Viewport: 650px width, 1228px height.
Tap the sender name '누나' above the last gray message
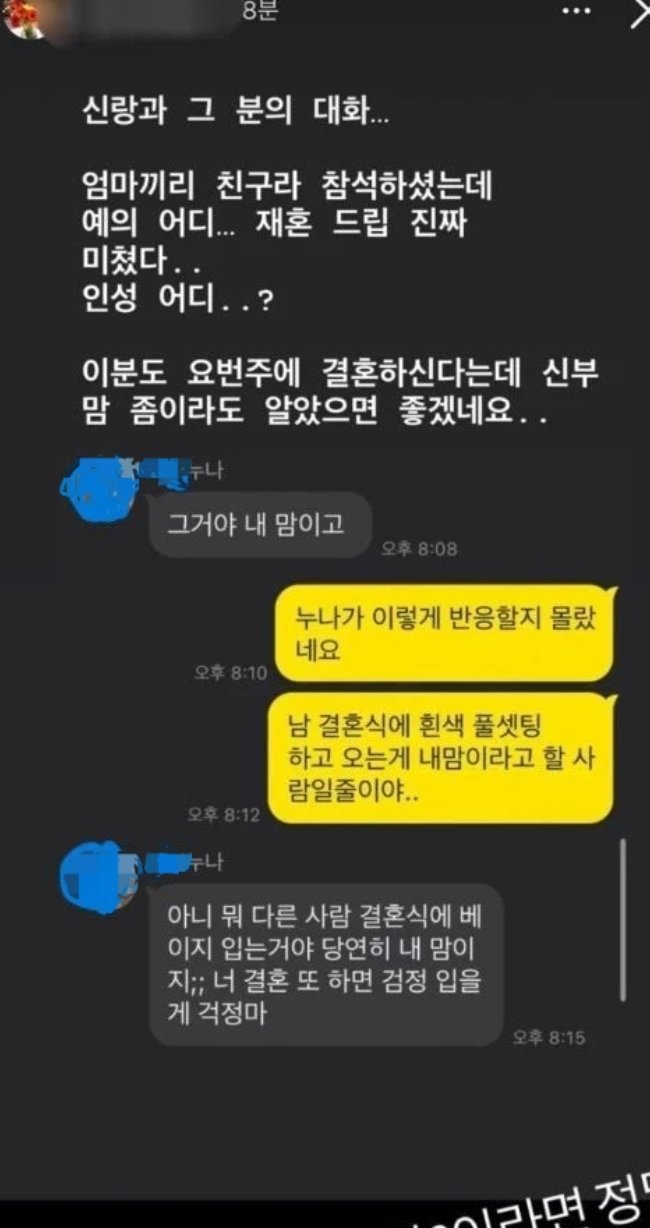coord(206,862)
